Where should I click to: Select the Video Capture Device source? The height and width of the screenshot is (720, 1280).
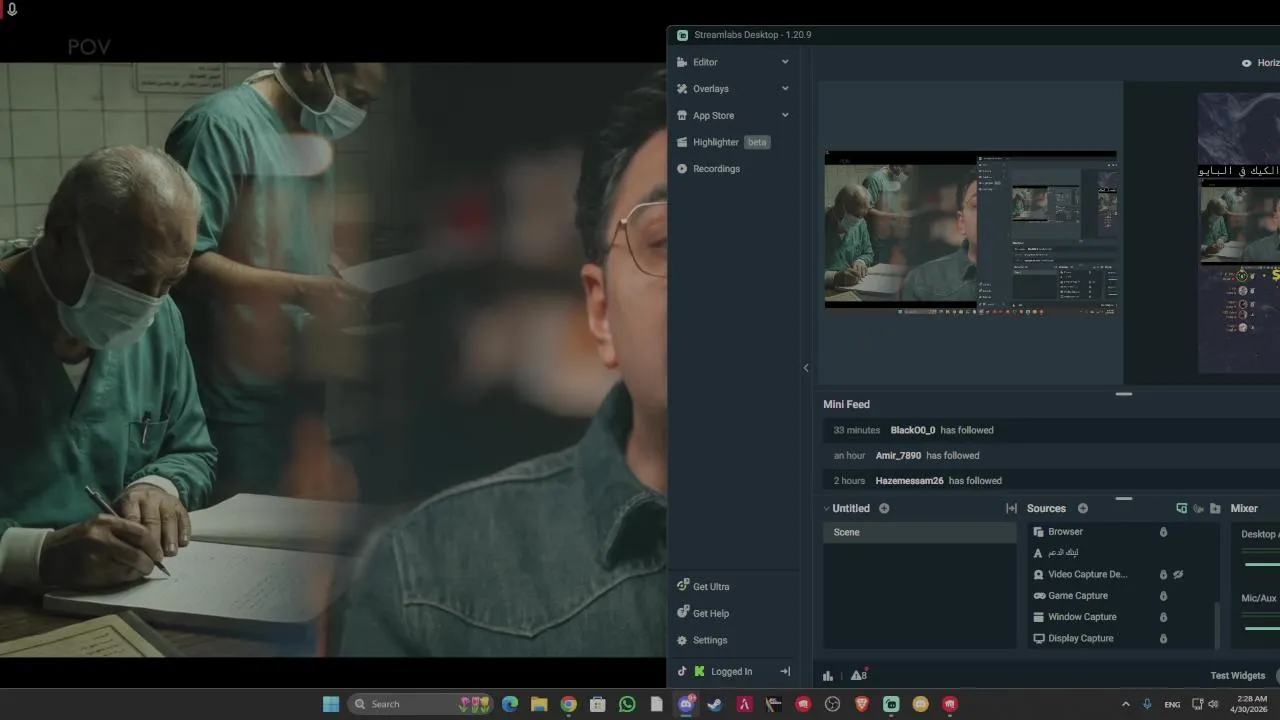(x=1087, y=574)
